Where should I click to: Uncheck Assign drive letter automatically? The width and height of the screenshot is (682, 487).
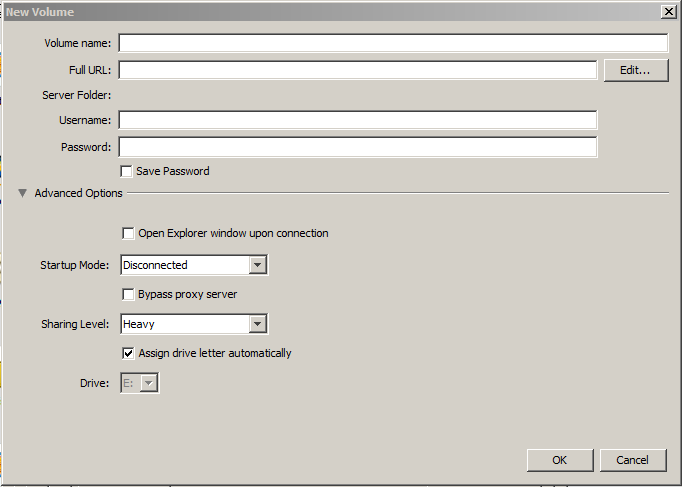[128, 353]
